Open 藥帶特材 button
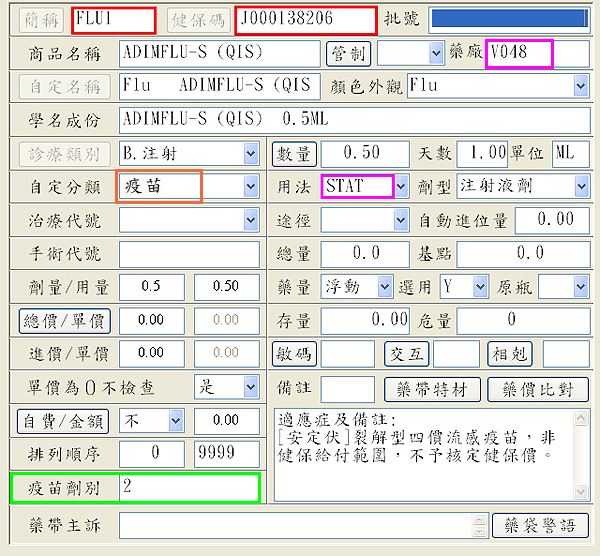600x556 pixels. click(x=433, y=389)
